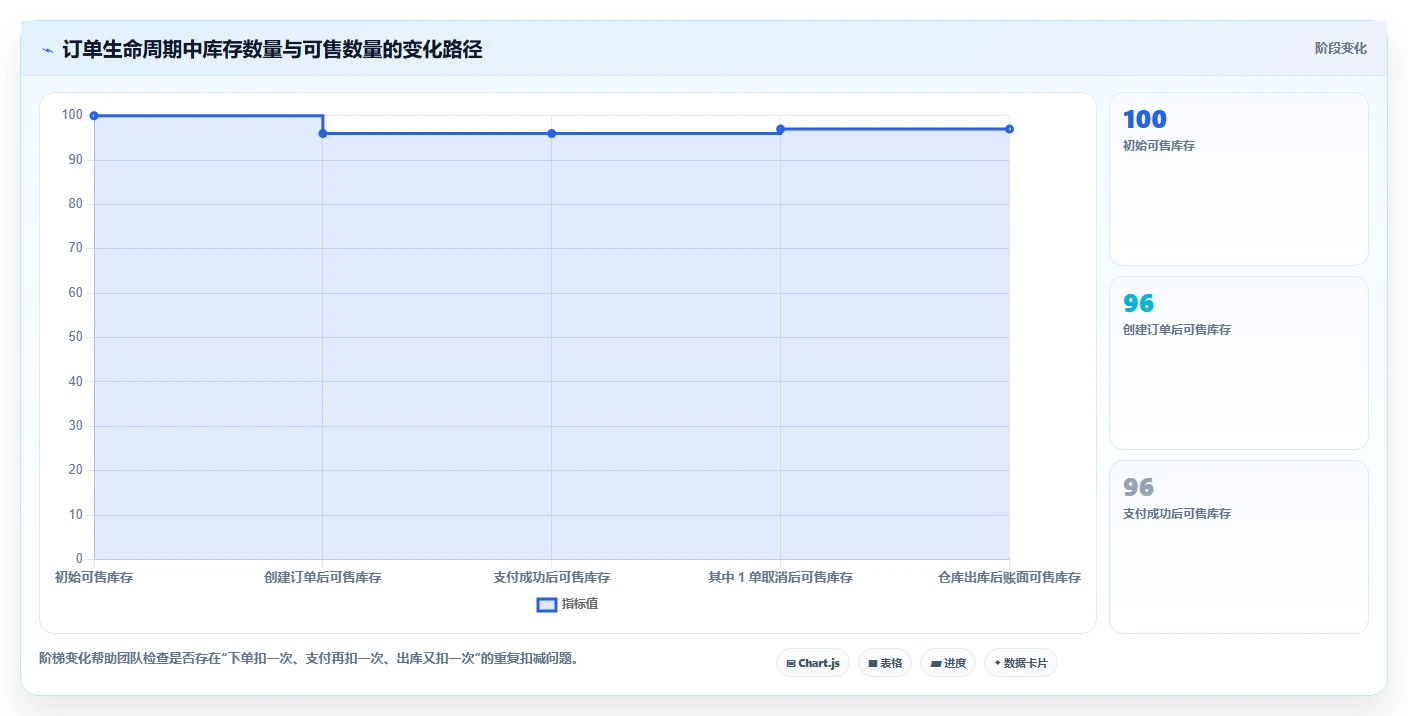Click the Chart.js tag chip
This screenshot has height=716, width=1408.
point(812,663)
